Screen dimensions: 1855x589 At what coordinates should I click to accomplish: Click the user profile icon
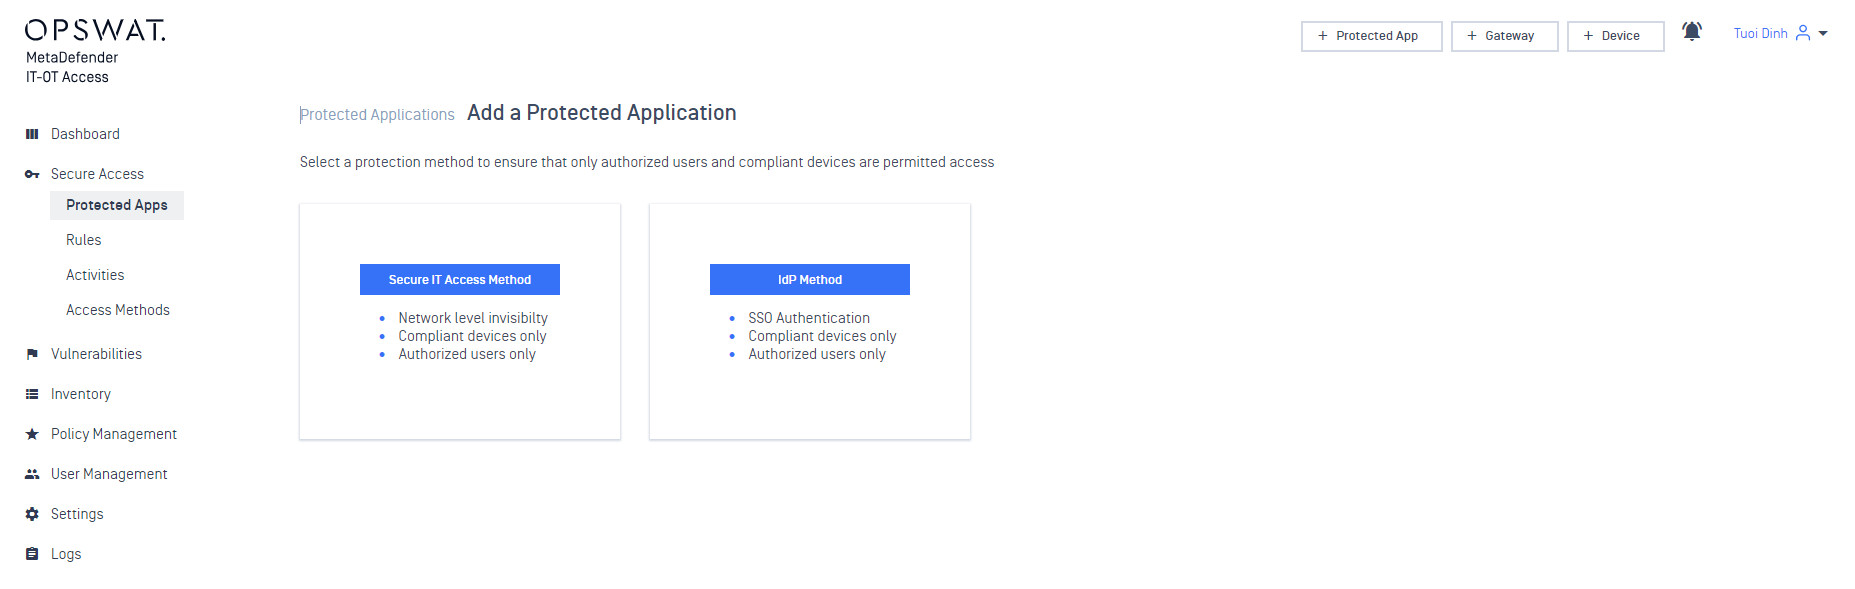1803,33
